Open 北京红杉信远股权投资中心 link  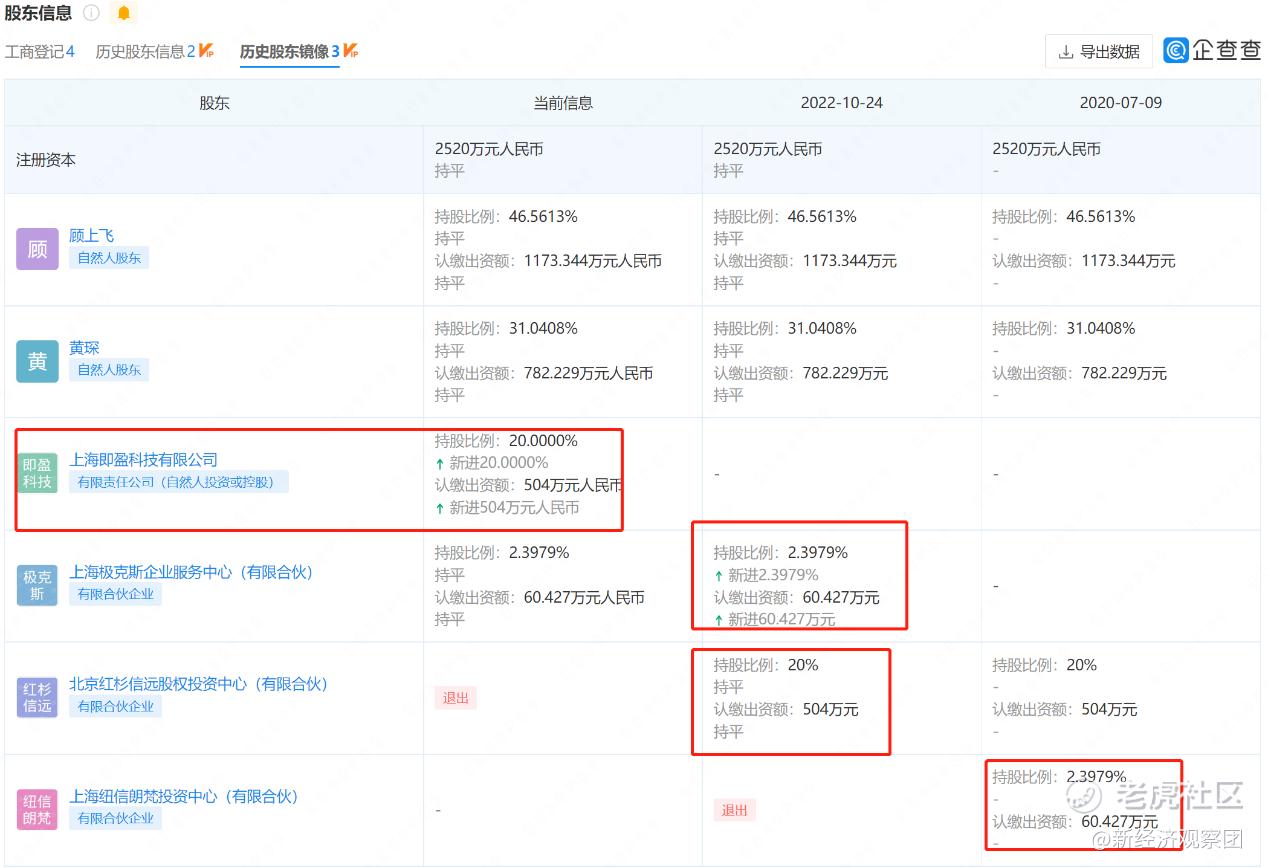click(198, 684)
